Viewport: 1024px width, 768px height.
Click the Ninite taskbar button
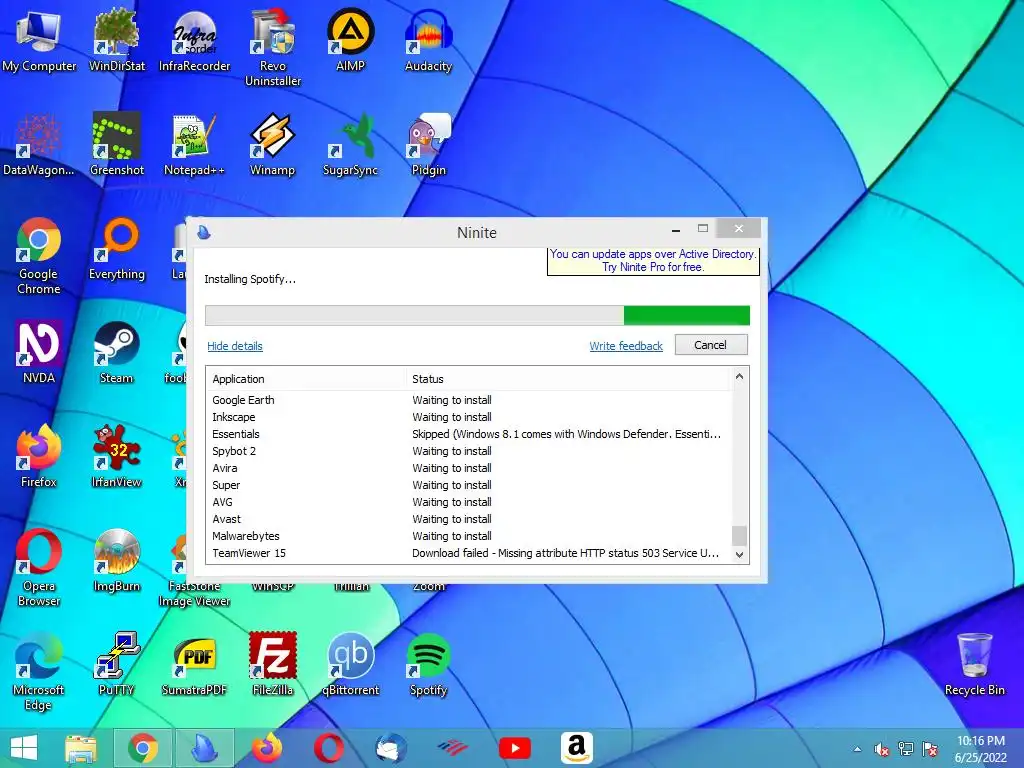click(x=204, y=748)
